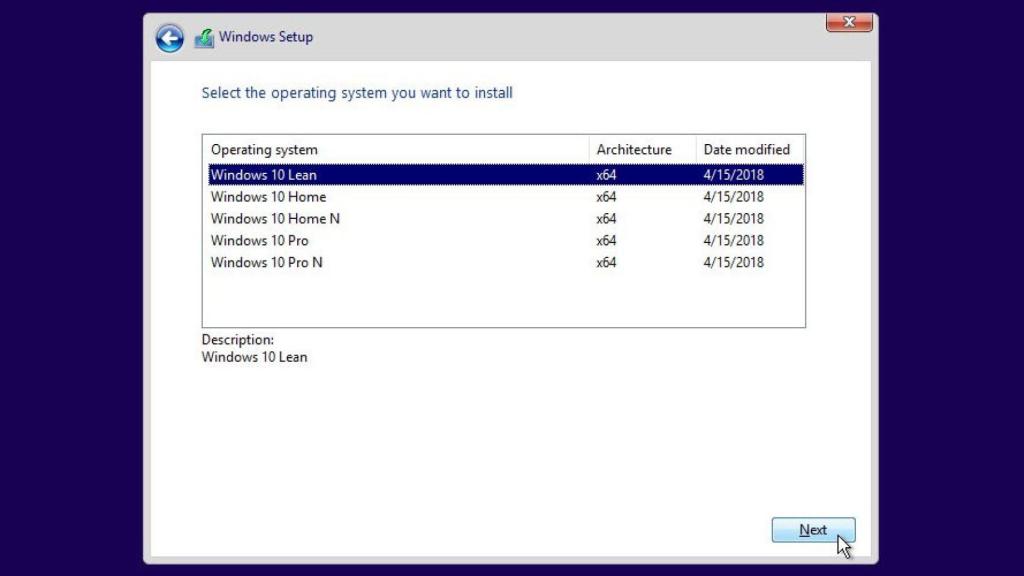
Task: Sort the list by Architecture
Action: 636,149
